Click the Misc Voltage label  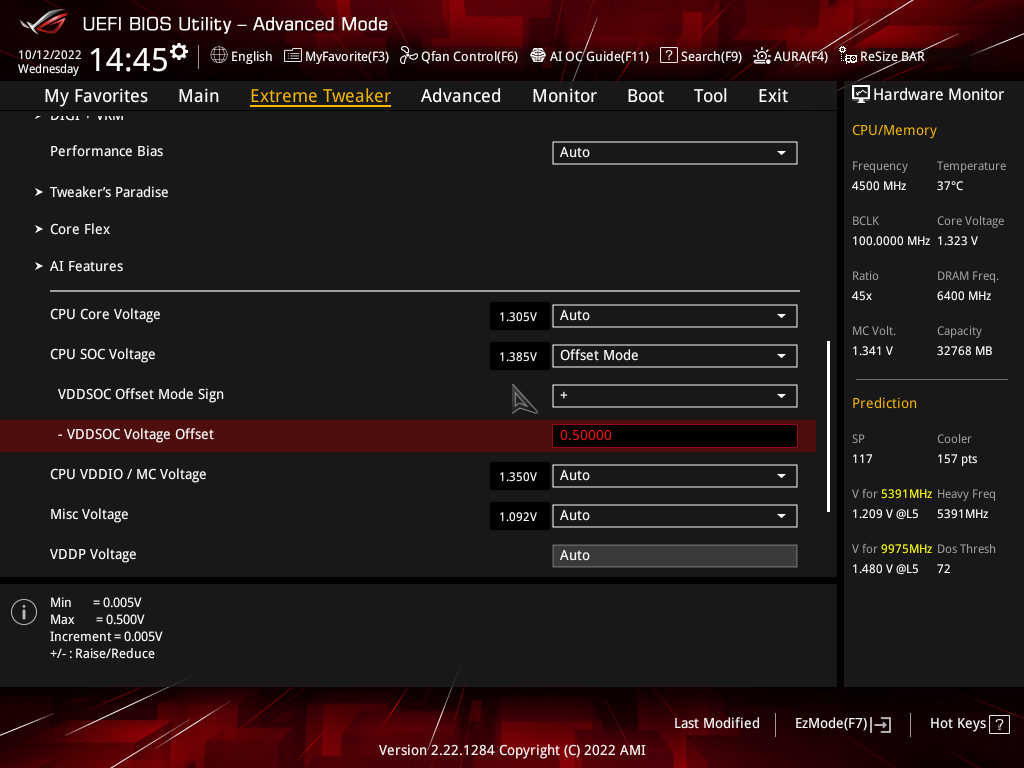89,515
